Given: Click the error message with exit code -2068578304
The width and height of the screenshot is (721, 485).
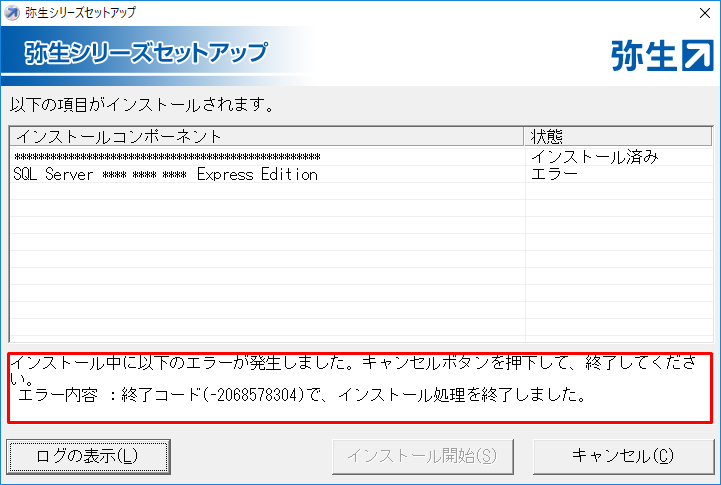Looking at the screenshot, I should coord(360,388).
